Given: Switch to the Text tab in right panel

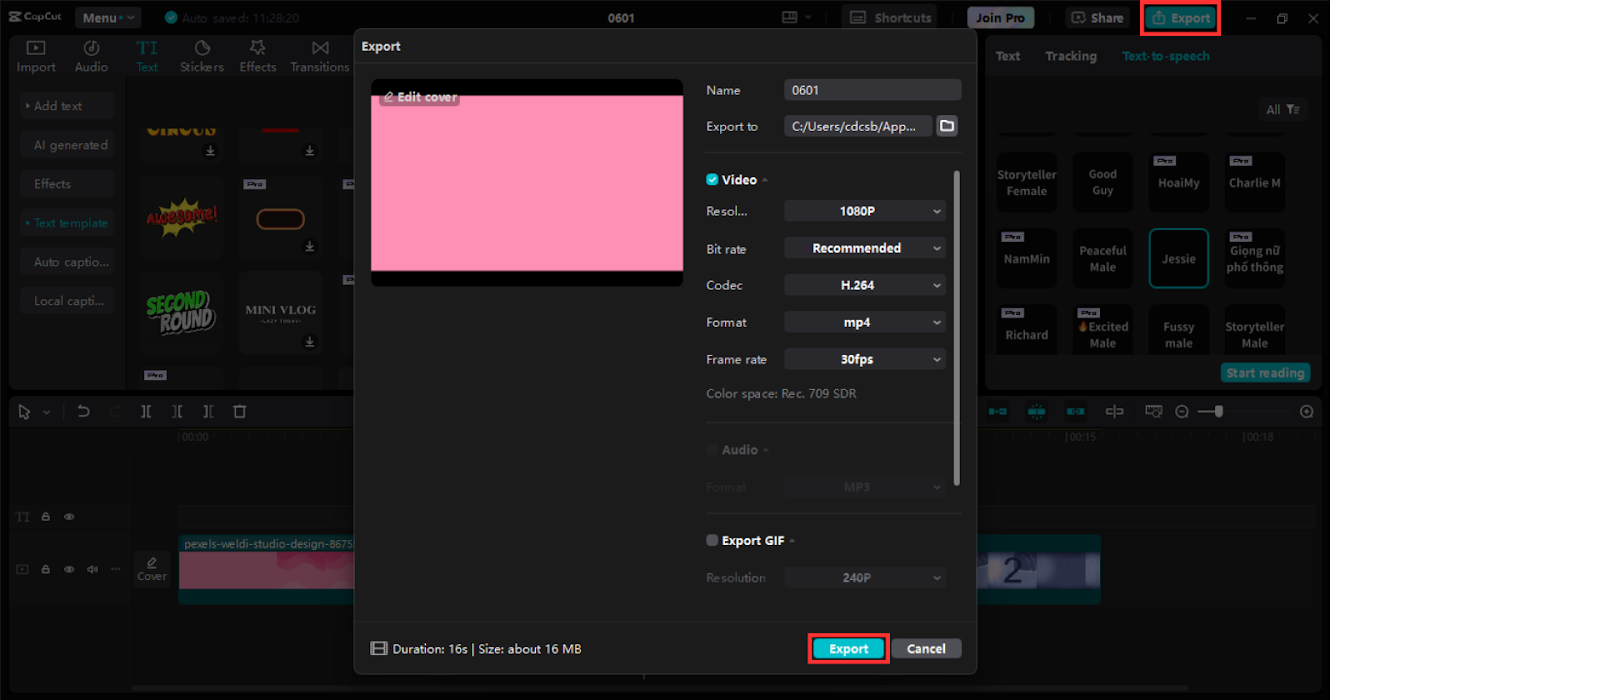Looking at the screenshot, I should click(x=1008, y=56).
